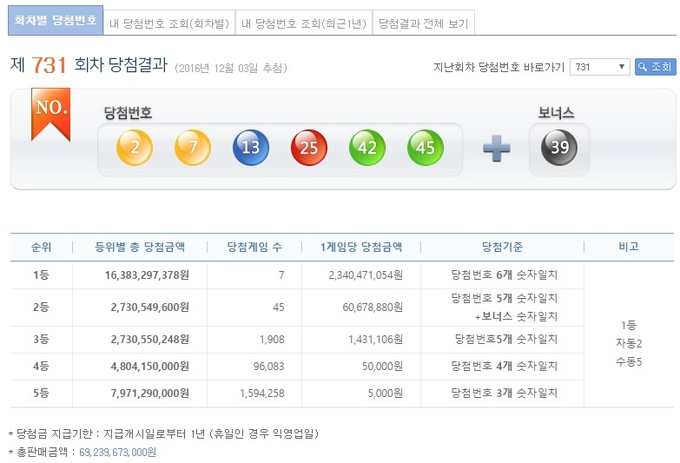This screenshot has width=680, height=463.
Task: Click the green lottery ball number 45
Action: 425,148
